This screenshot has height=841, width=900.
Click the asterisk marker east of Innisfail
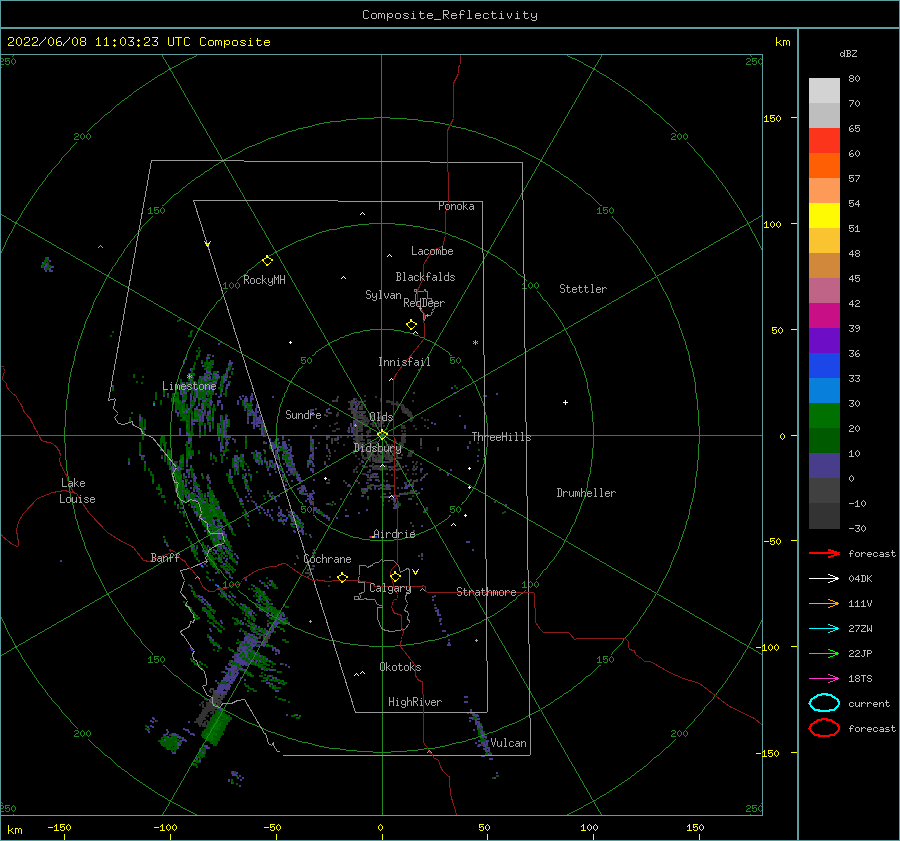tap(475, 343)
